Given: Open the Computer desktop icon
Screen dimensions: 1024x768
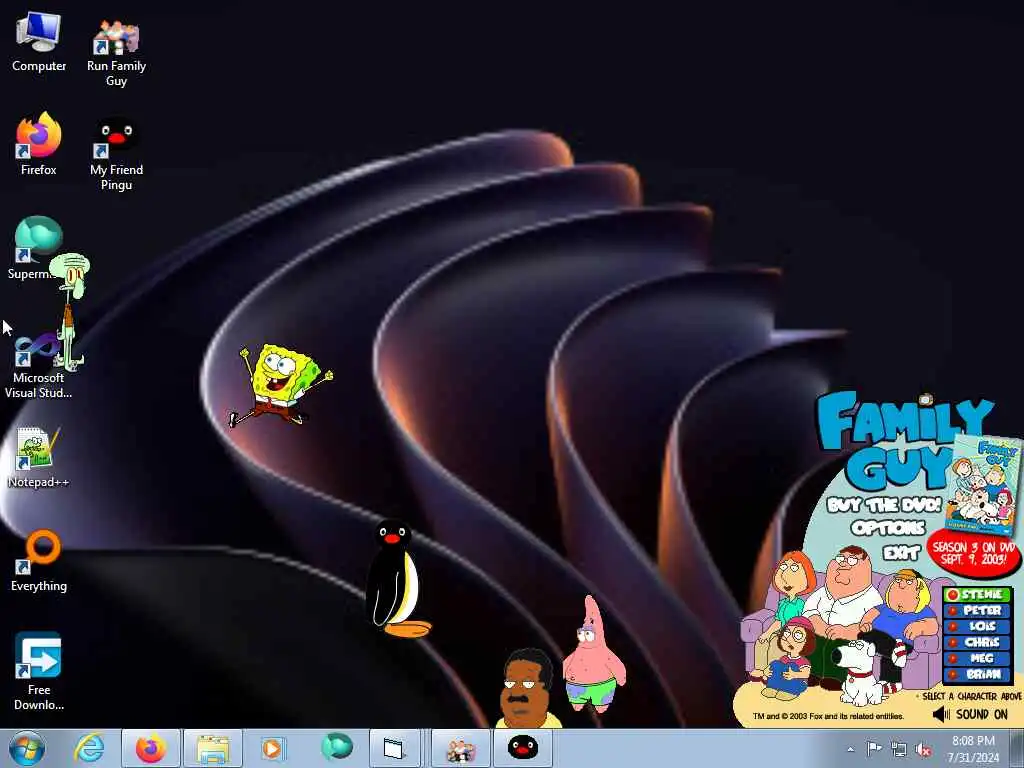Looking at the screenshot, I should click(39, 42).
